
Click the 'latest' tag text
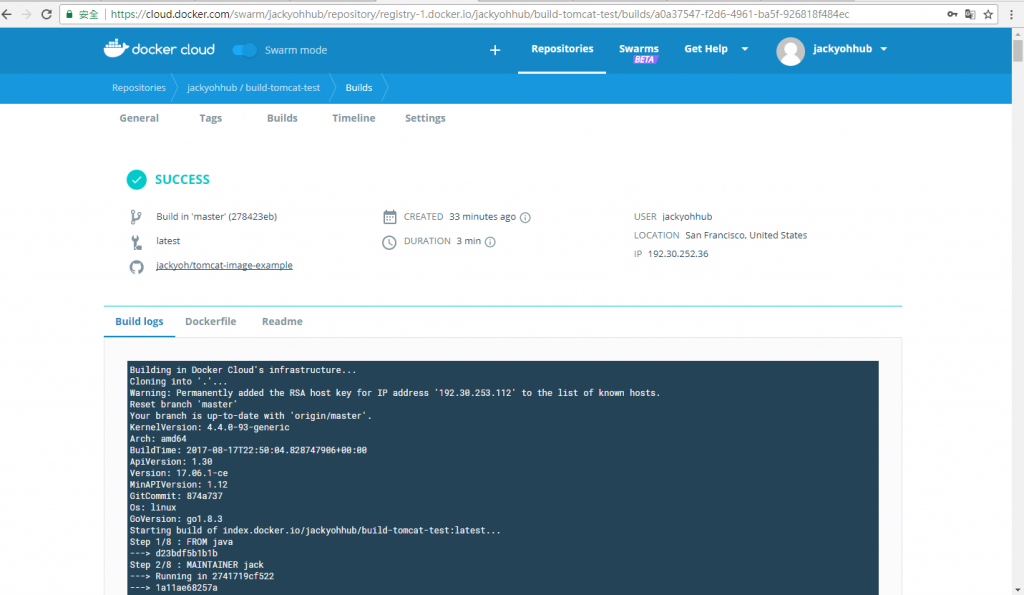(x=168, y=241)
